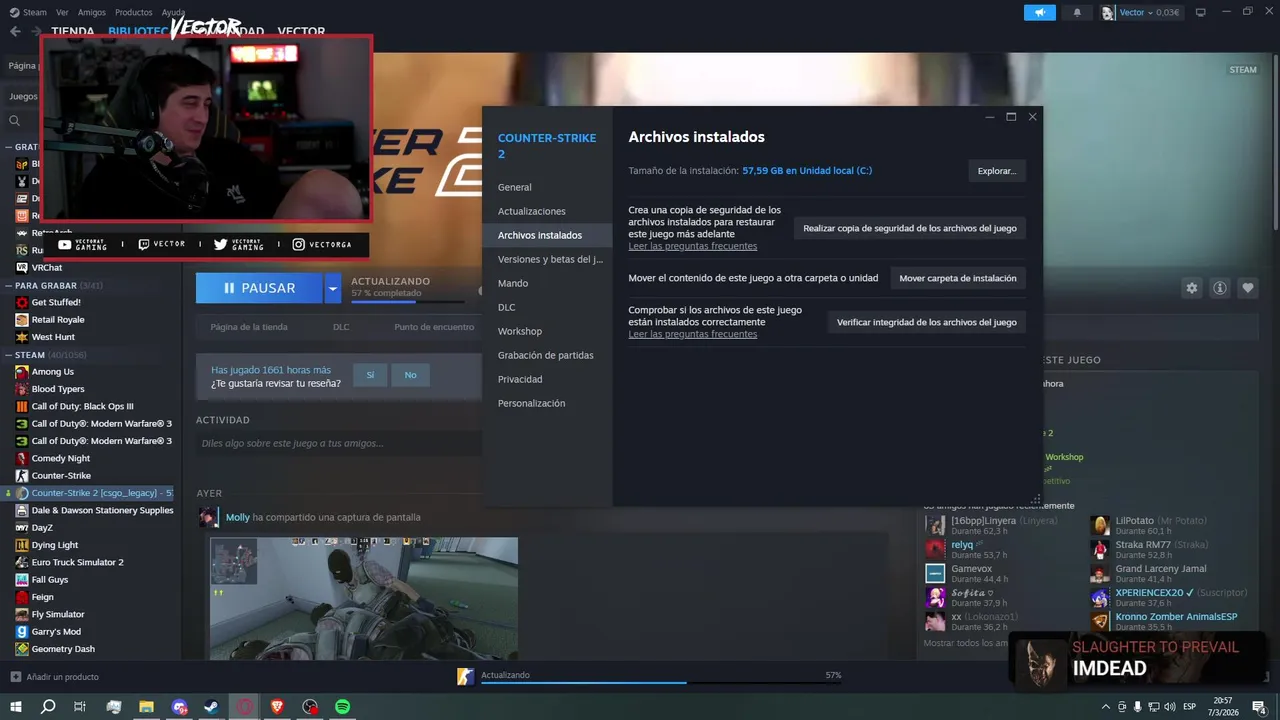The height and width of the screenshot is (720, 1280).
Task: Open the Windows notification center
Action: (1259, 707)
